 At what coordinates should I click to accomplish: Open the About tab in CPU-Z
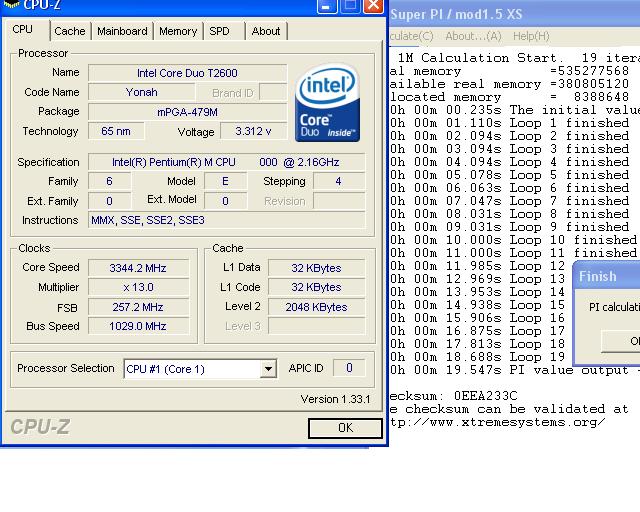266,31
